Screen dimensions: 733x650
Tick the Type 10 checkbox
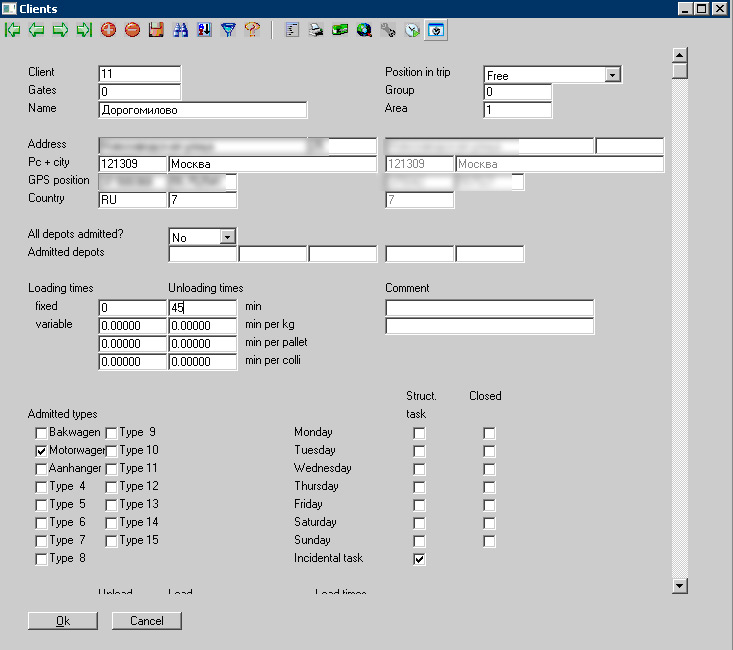pyautogui.click(x=111, y=451)
